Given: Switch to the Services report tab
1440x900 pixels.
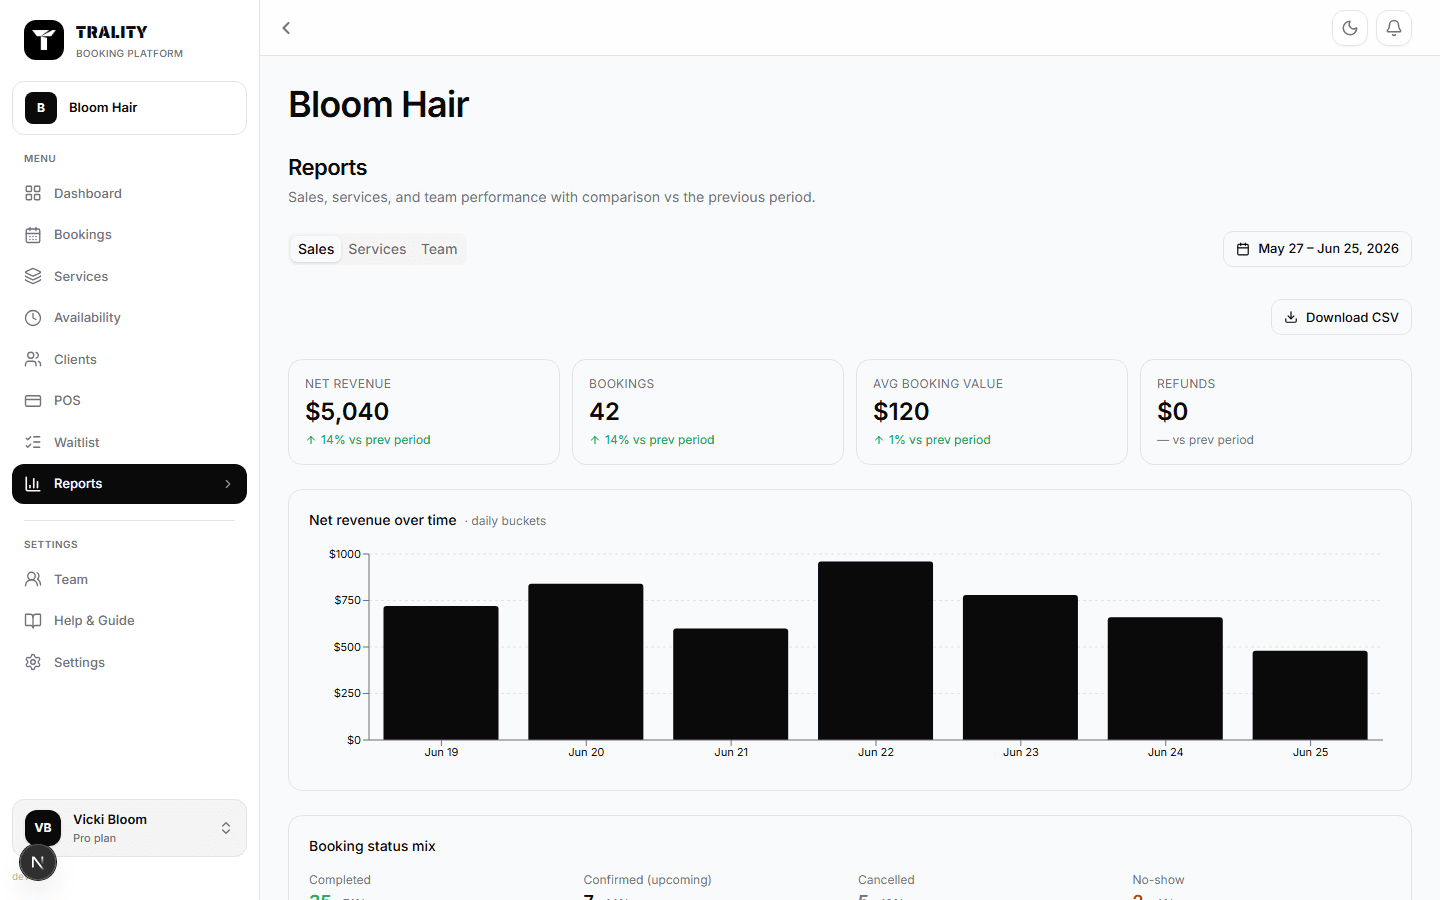Looking at the screenshot, I should pyautogui.click(x=377, y=249).
